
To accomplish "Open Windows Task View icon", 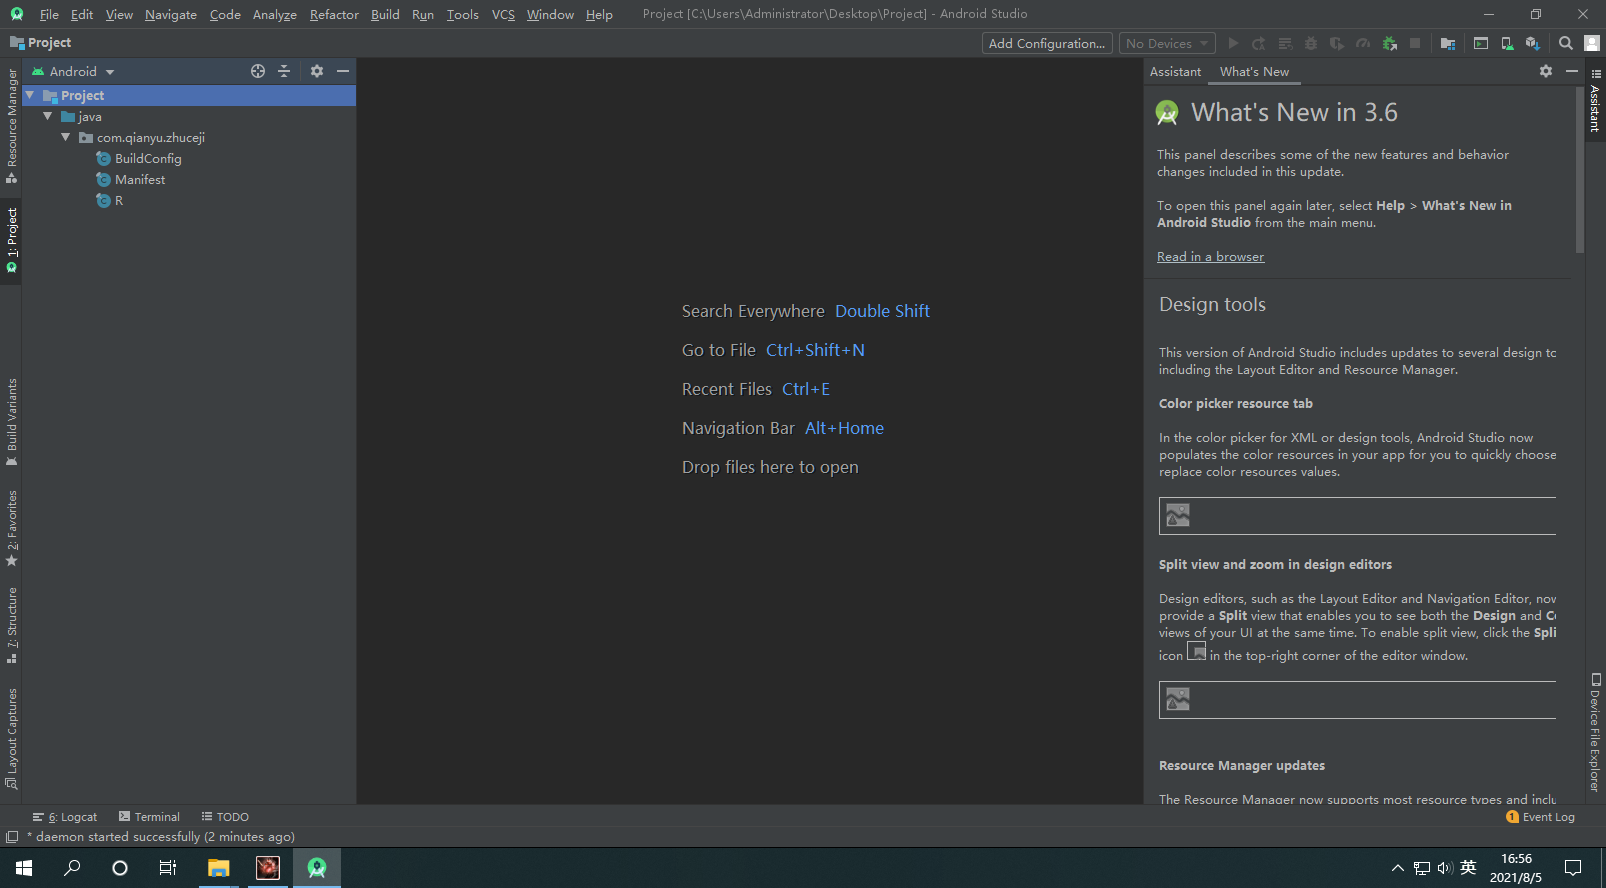I will (168, 868).
